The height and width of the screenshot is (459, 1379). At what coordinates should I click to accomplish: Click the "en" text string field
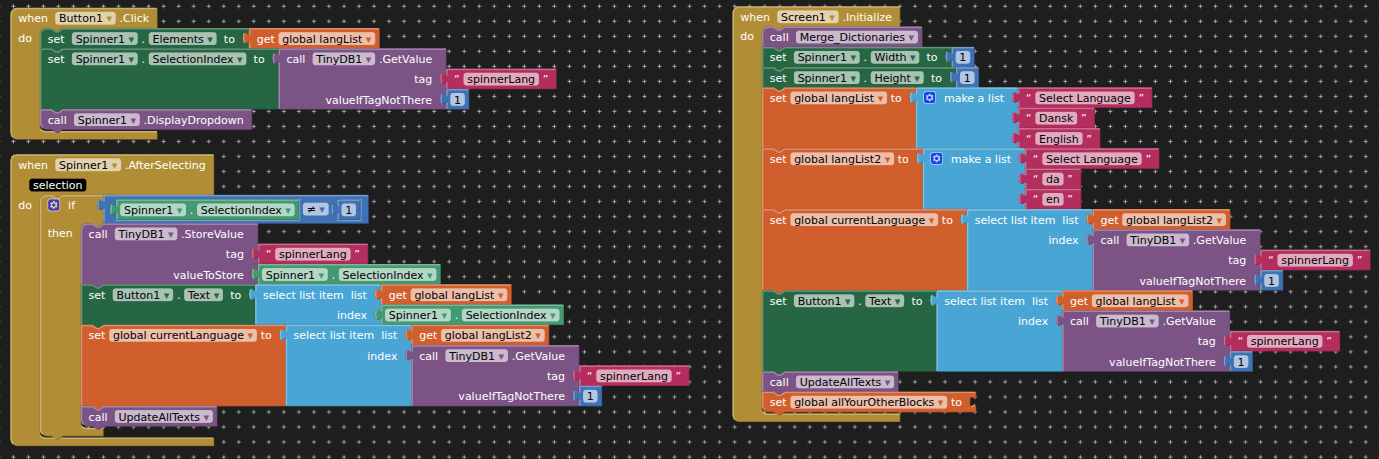click(x=1052, y=200)
